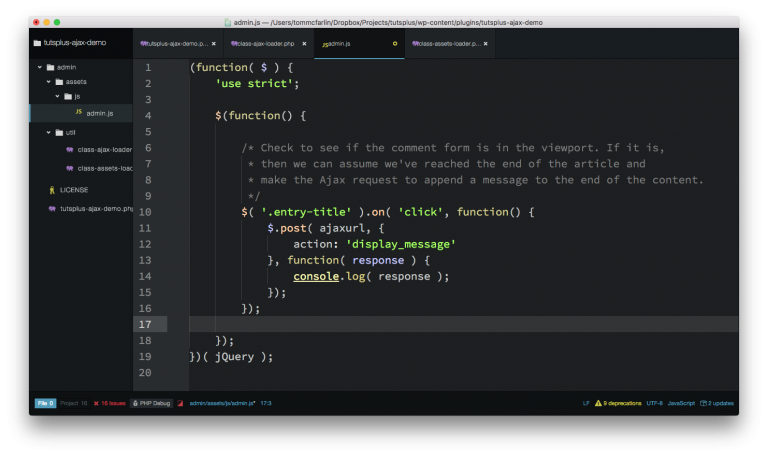The width and height of the screenshot is (768, 457).
Task: Open the 16 Issues linter indicator
Action: 110,403
